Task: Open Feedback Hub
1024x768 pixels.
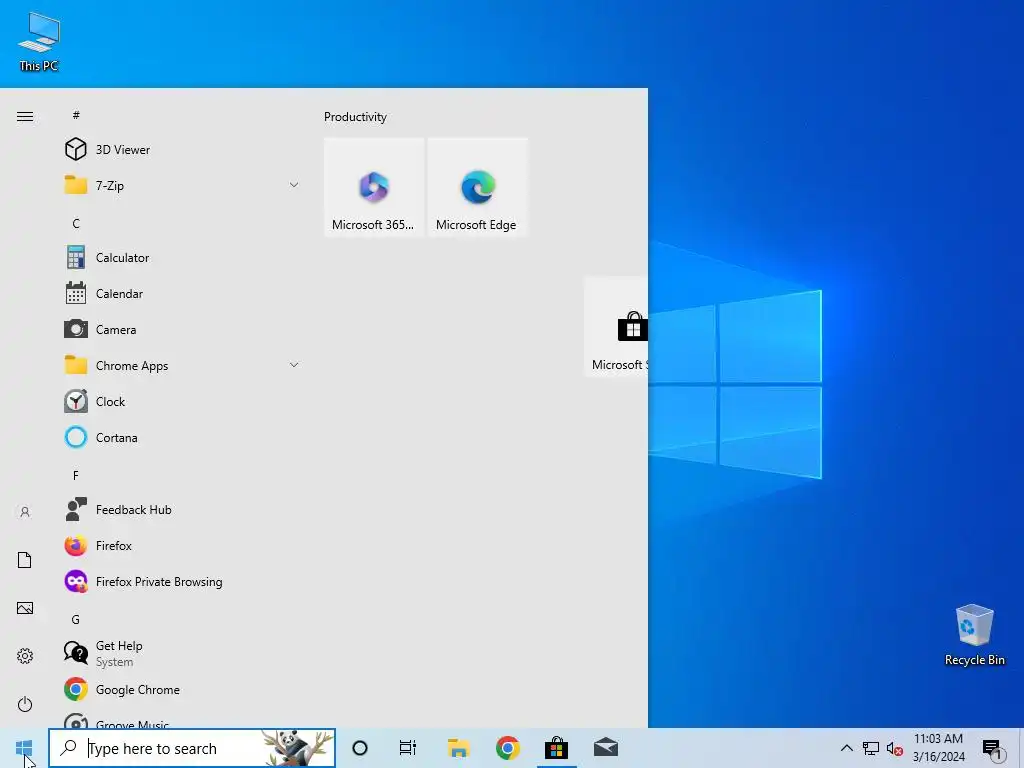Action: point(182,509)
